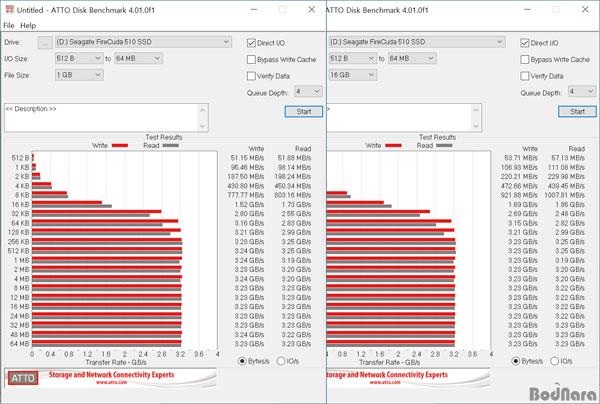Screen dimensions: 600x404
Task: Click Start button in left window
Action: point(304,111)
